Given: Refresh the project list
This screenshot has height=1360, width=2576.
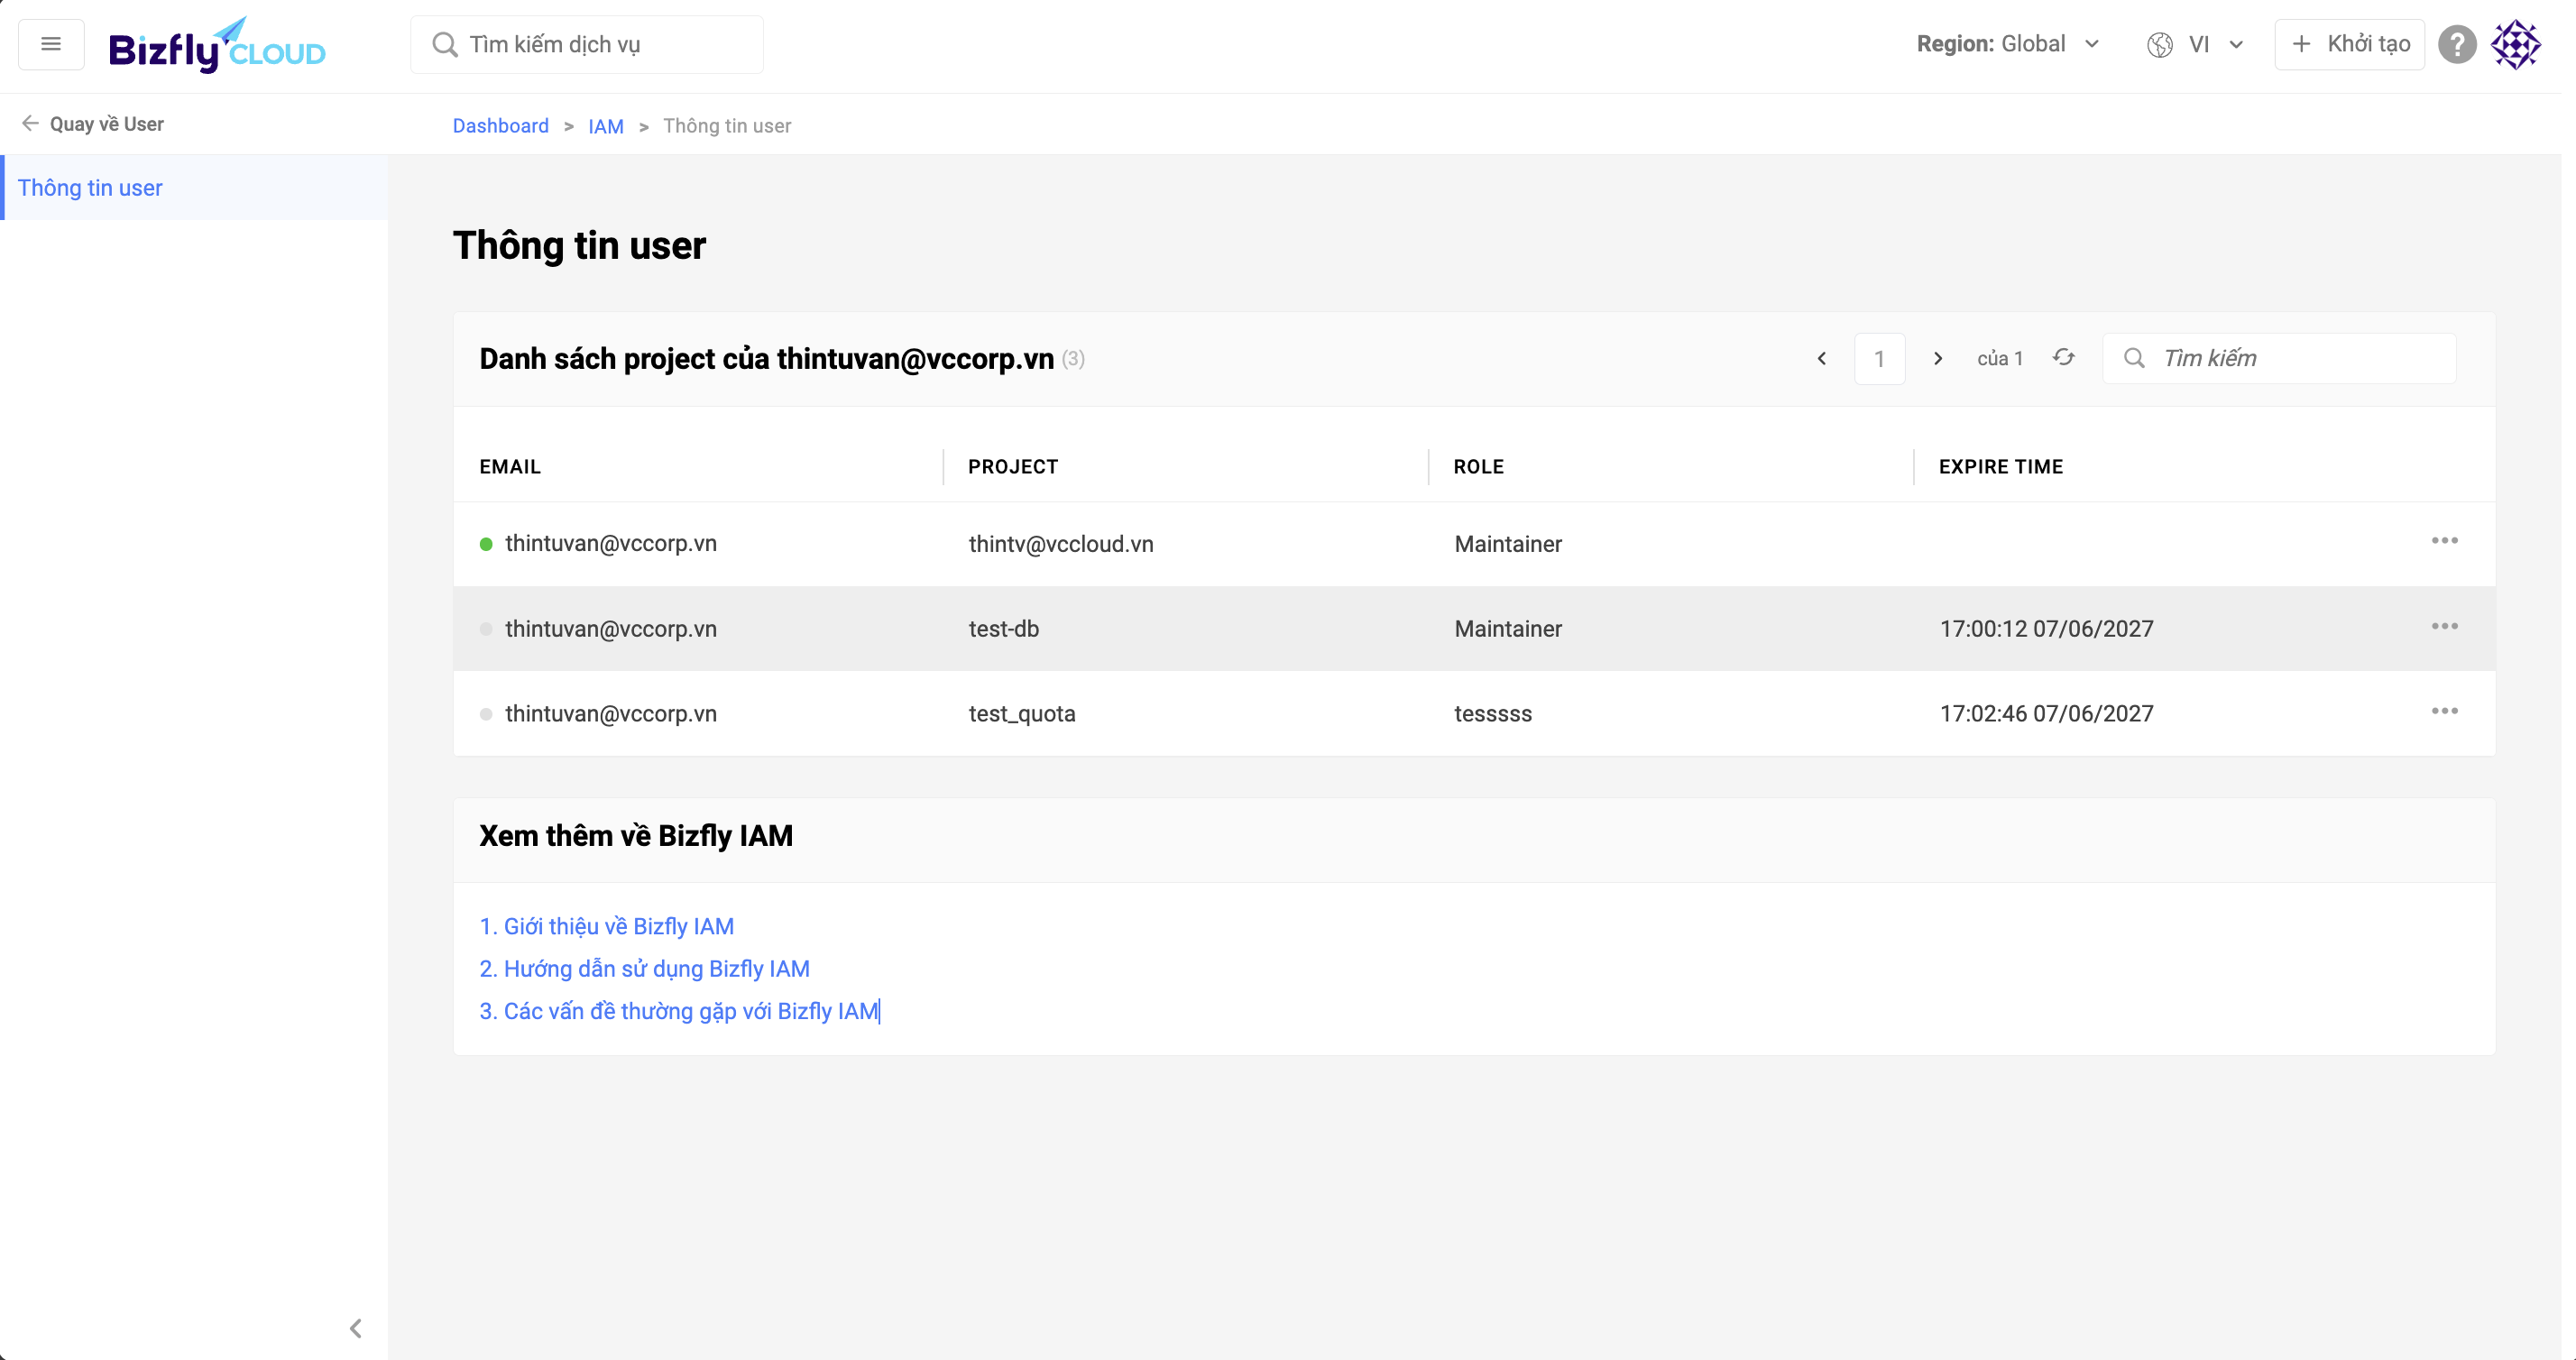Looking at the screenshot, I should tap(2063, 358).
